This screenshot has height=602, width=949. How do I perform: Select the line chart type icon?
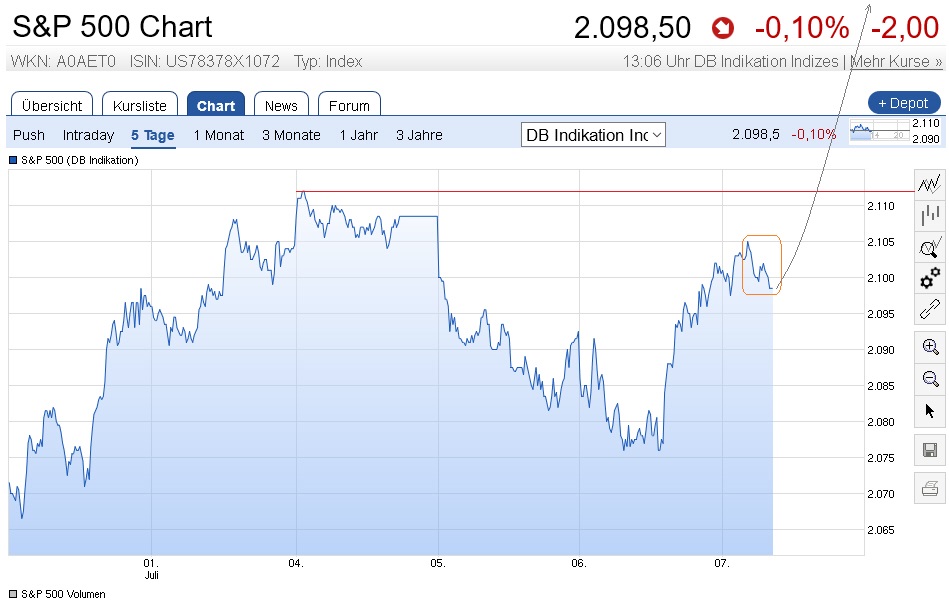pyautogui.click(x=930, y=183)
